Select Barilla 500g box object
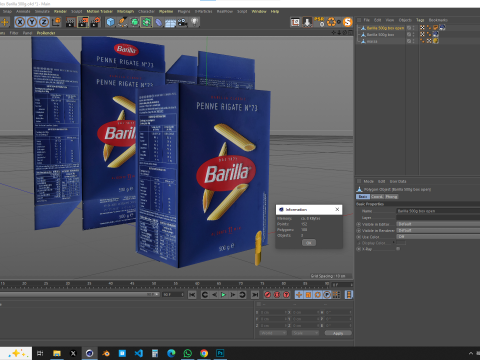The height and width of the screenshot is (360, 480). (380, 35)
